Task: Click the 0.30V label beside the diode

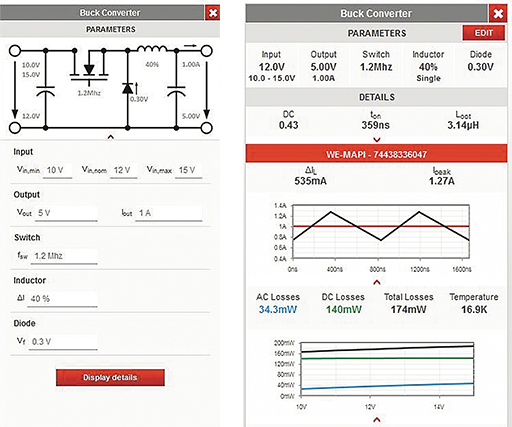Action: (139, 99)
